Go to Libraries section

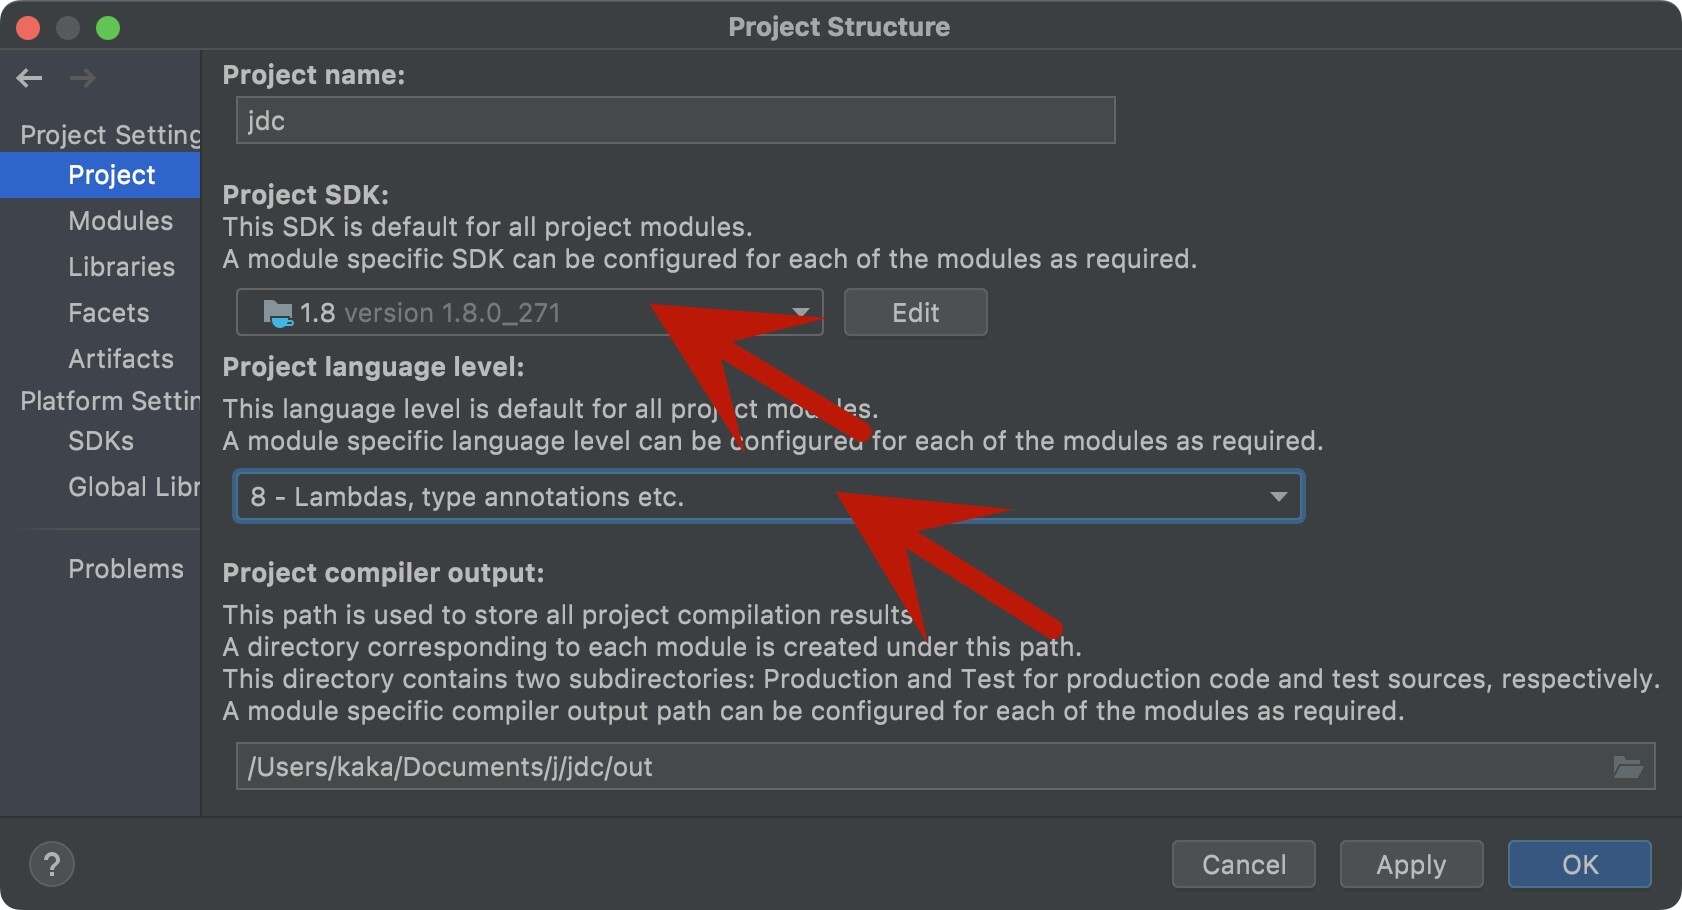121,267
